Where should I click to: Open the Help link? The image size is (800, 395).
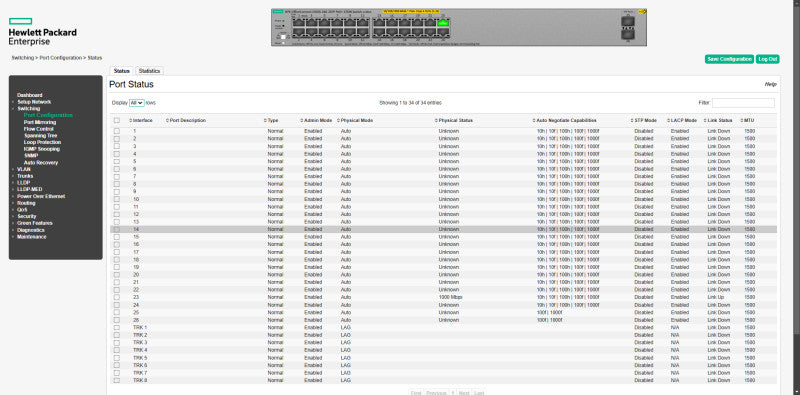pos(770,84)
